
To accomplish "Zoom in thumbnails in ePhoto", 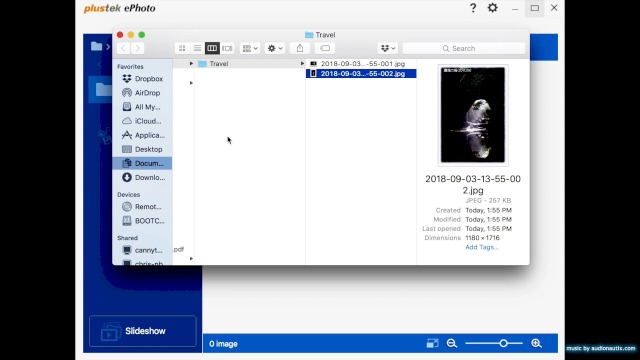I will (536, 343).
